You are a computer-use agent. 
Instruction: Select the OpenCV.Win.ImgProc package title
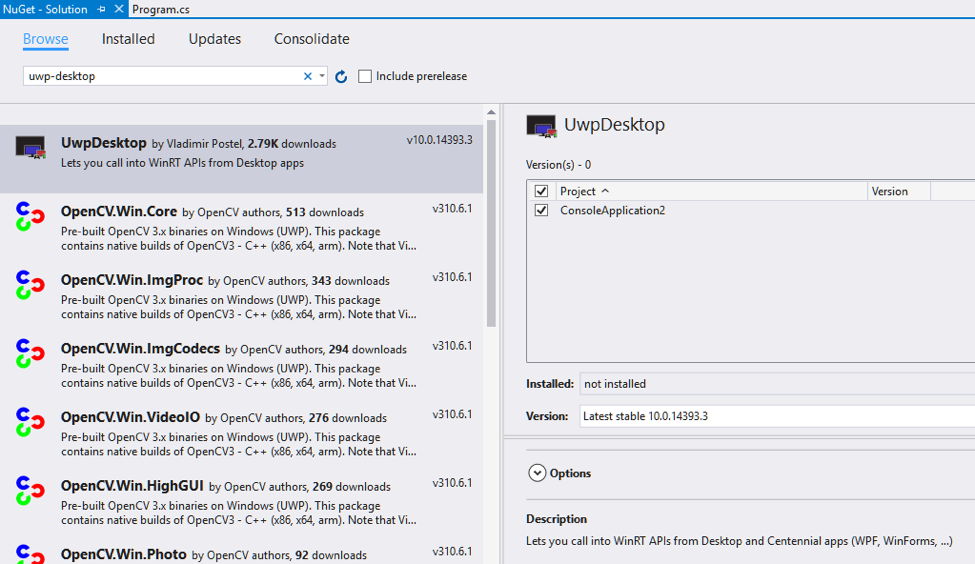[132, 280]
